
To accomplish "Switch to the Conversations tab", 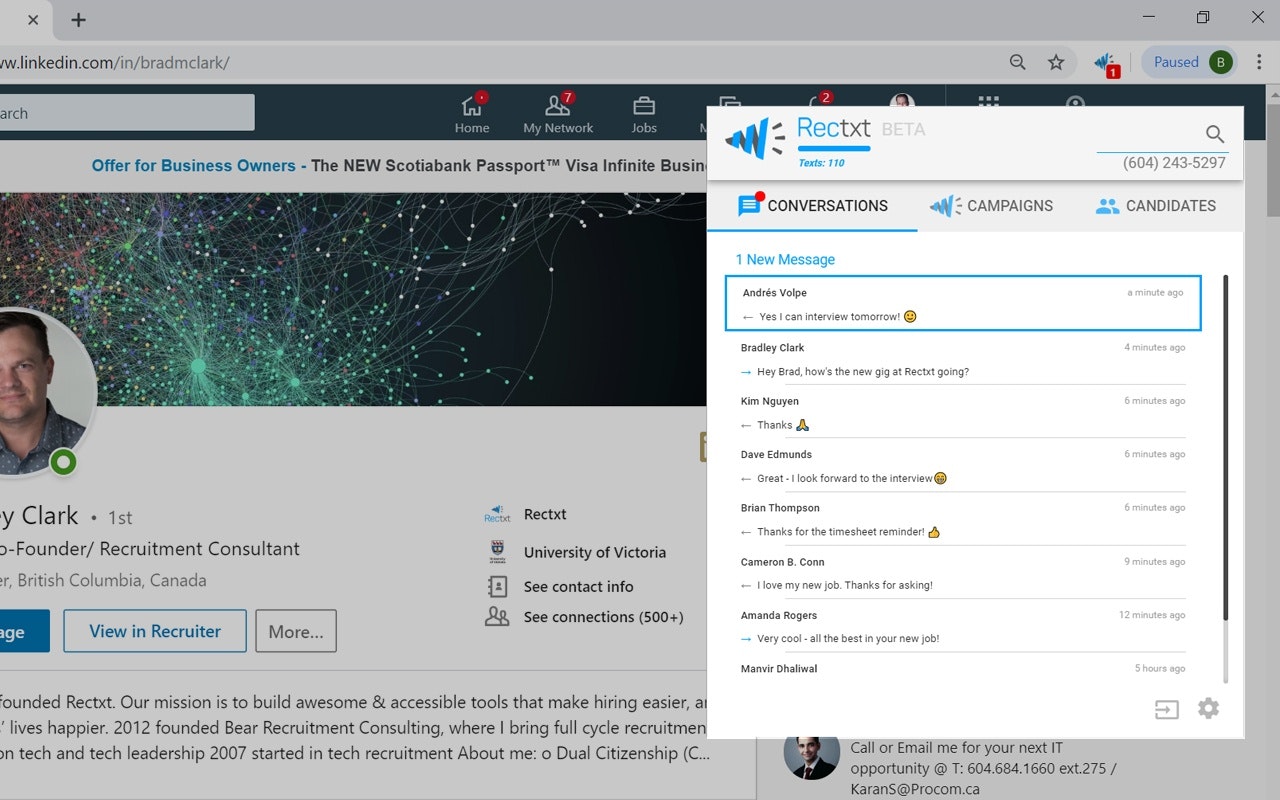I will (813, 206).
